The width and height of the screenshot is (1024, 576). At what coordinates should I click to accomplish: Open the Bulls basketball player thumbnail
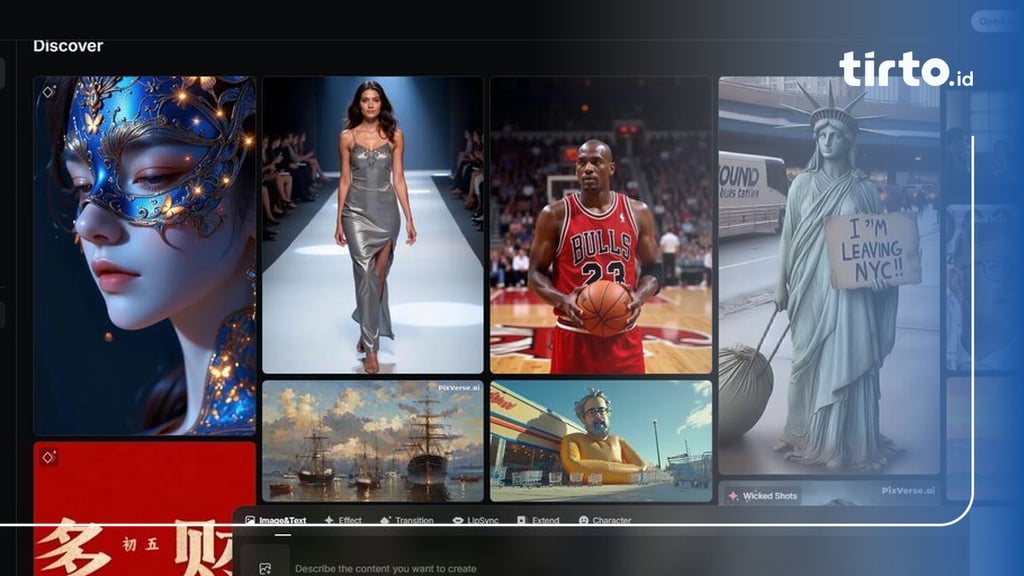click(601, 225)
